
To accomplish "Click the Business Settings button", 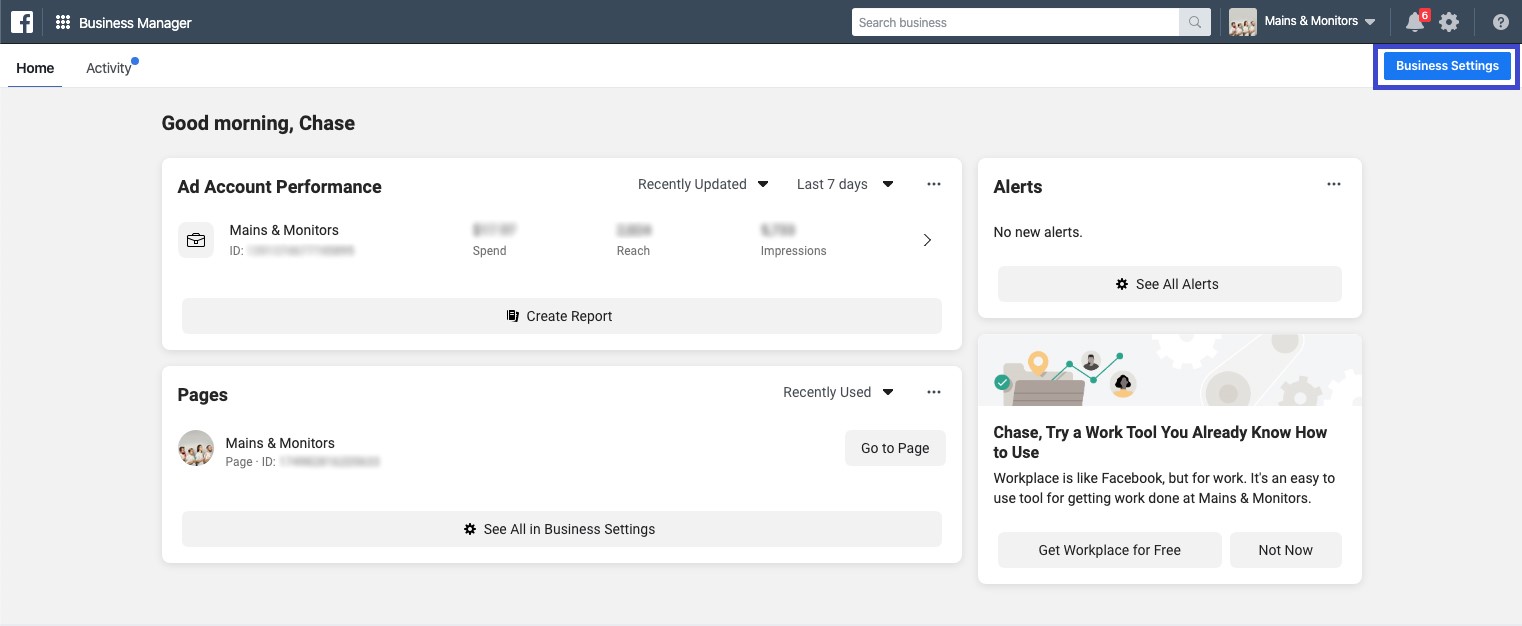I will coord(1447,66).
